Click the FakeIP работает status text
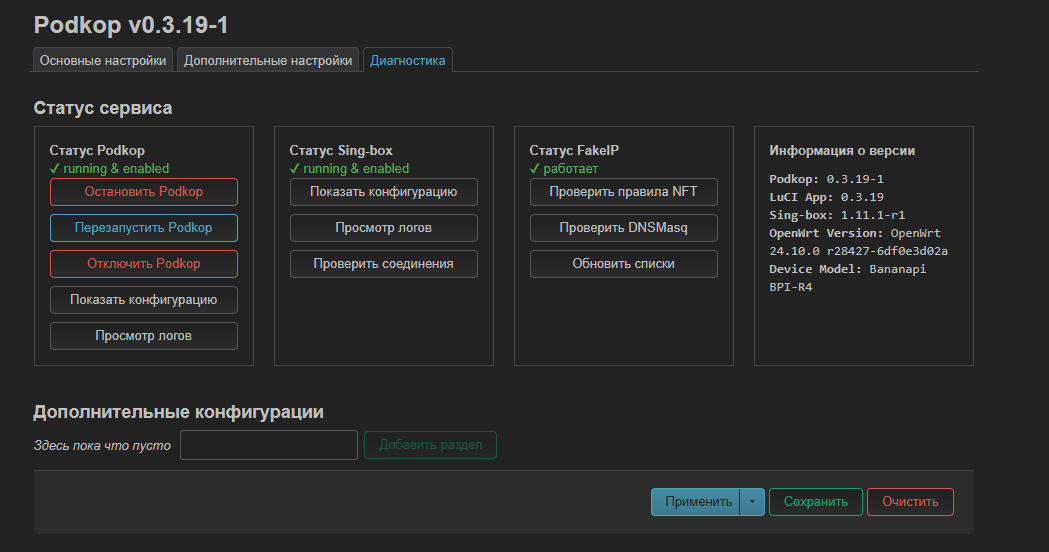 click(564, 169)
